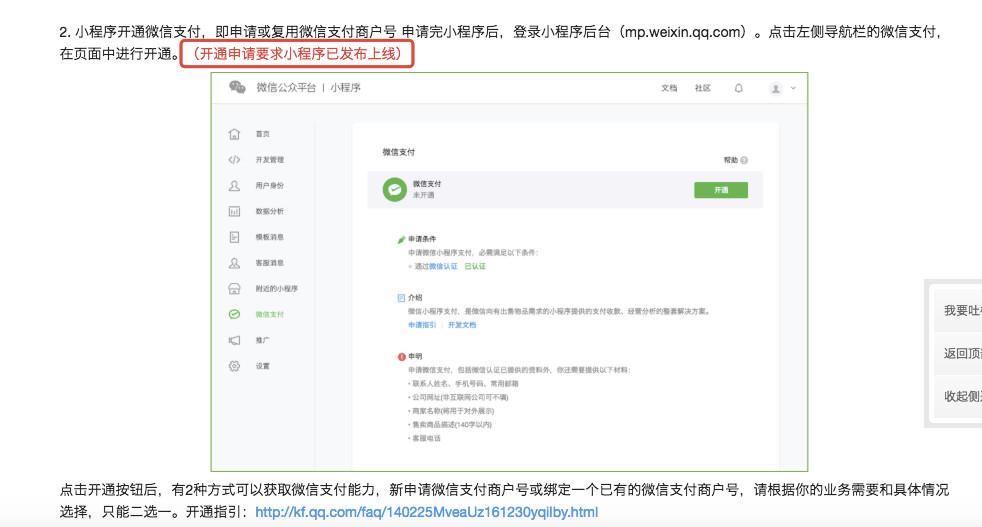The width and height of the screenshot is (982, 527).
Task: Open the 文档 item in top bar
Action: tap(669, 88)
